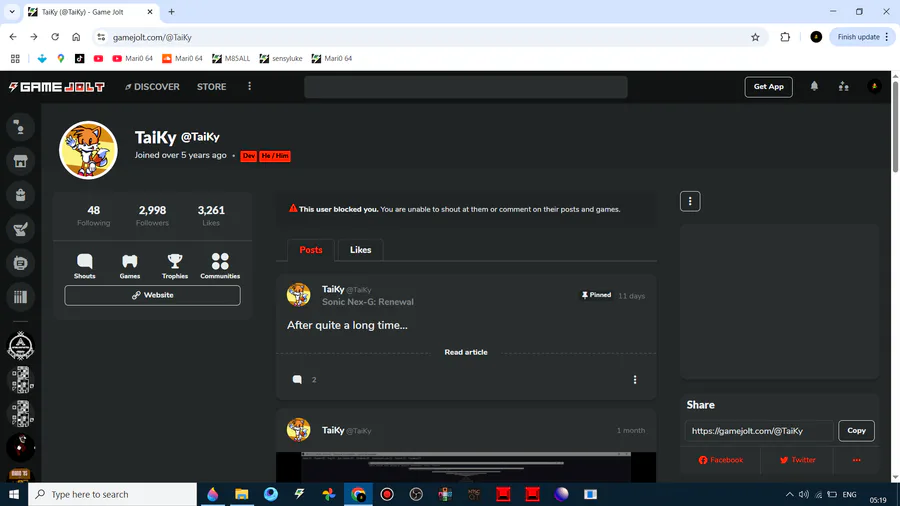Open a new browser tab
Image resolution: width=900 pixels, height=506 pixels.
[x=171, y=11]
